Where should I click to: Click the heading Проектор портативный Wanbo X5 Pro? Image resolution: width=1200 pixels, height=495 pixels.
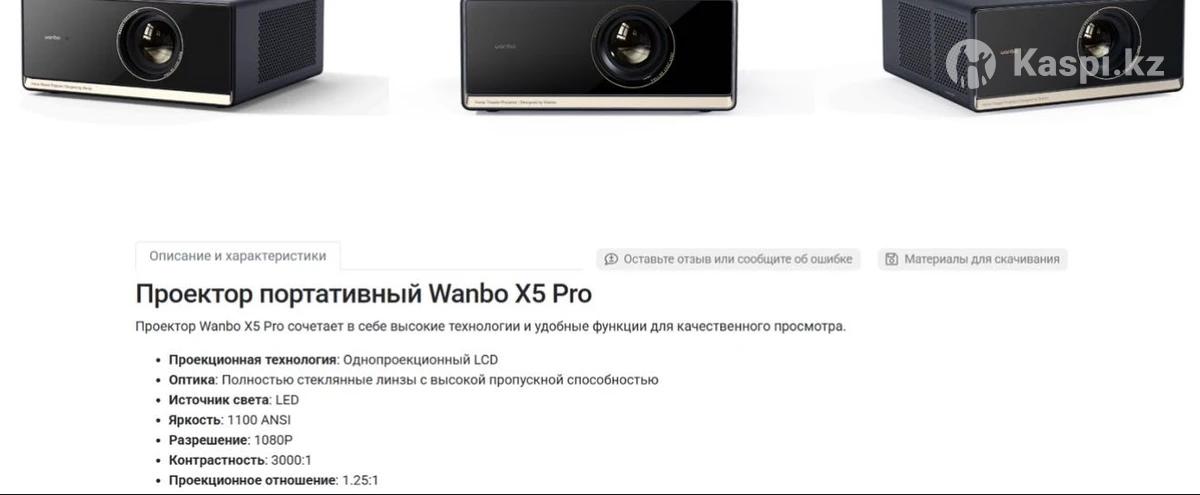click(x=363, y=294)
